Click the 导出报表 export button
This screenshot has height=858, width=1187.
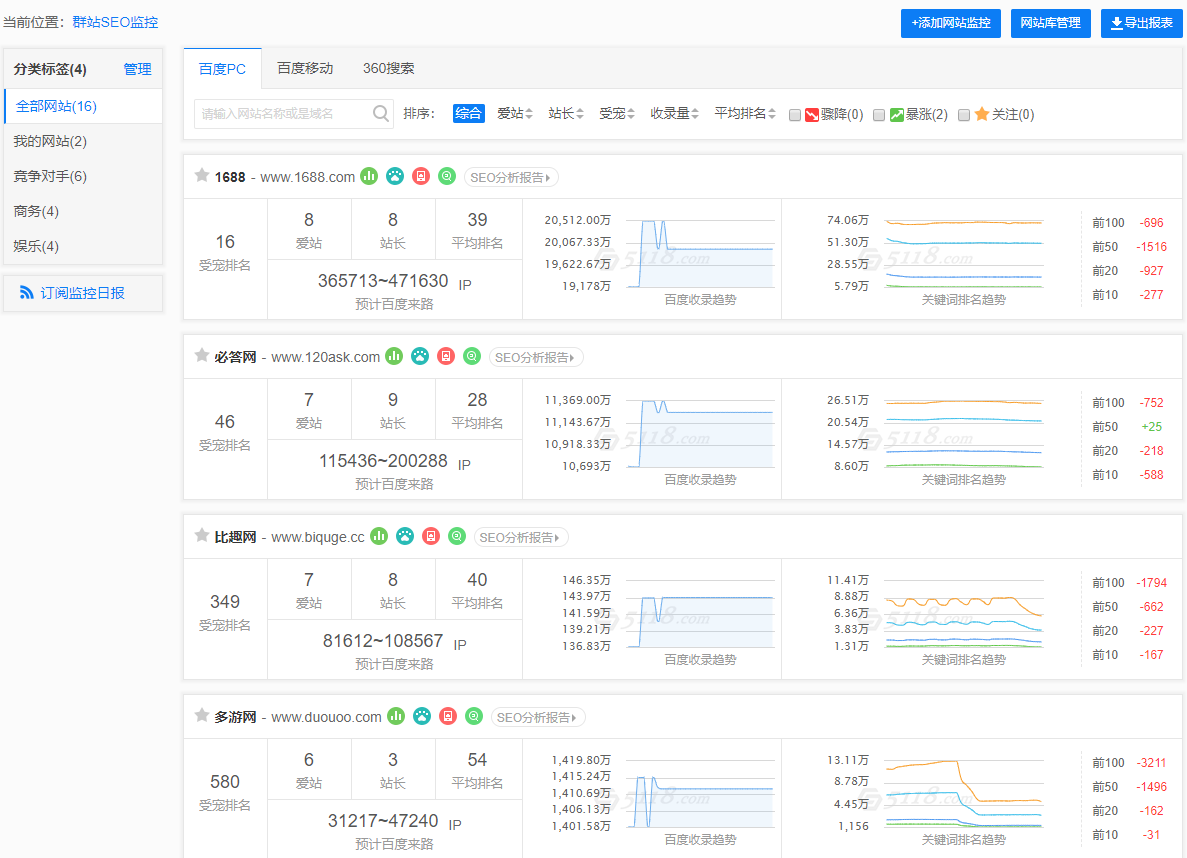[x=1142, y=23]
